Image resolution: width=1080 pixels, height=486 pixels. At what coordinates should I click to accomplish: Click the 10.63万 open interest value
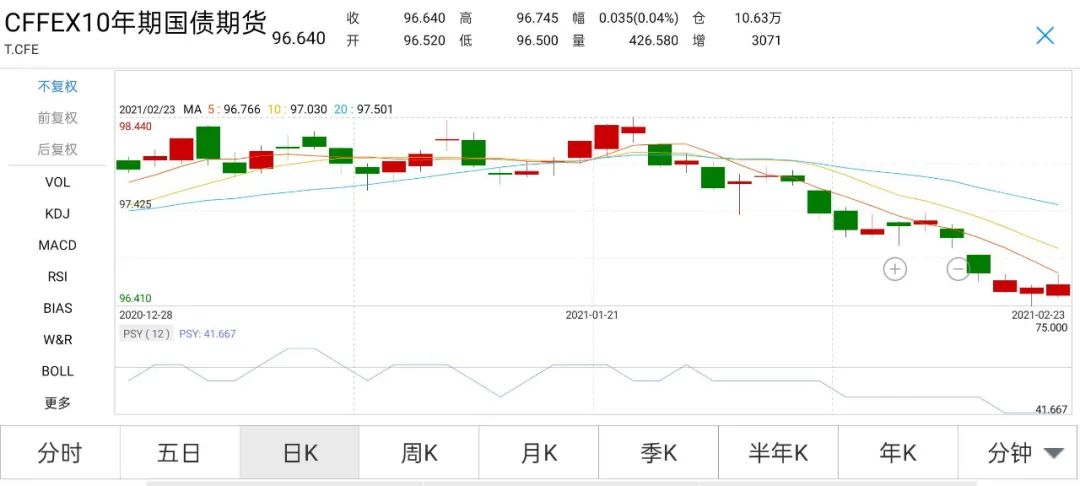pos(758,18)
